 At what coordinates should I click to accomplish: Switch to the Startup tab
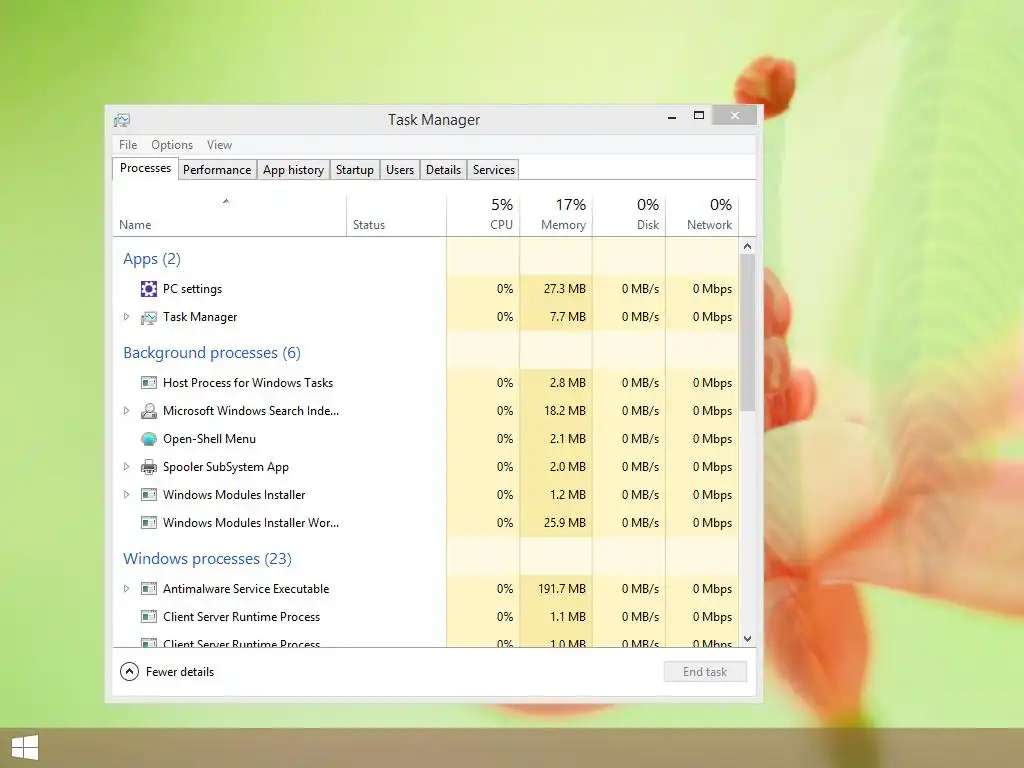[355, 170]
